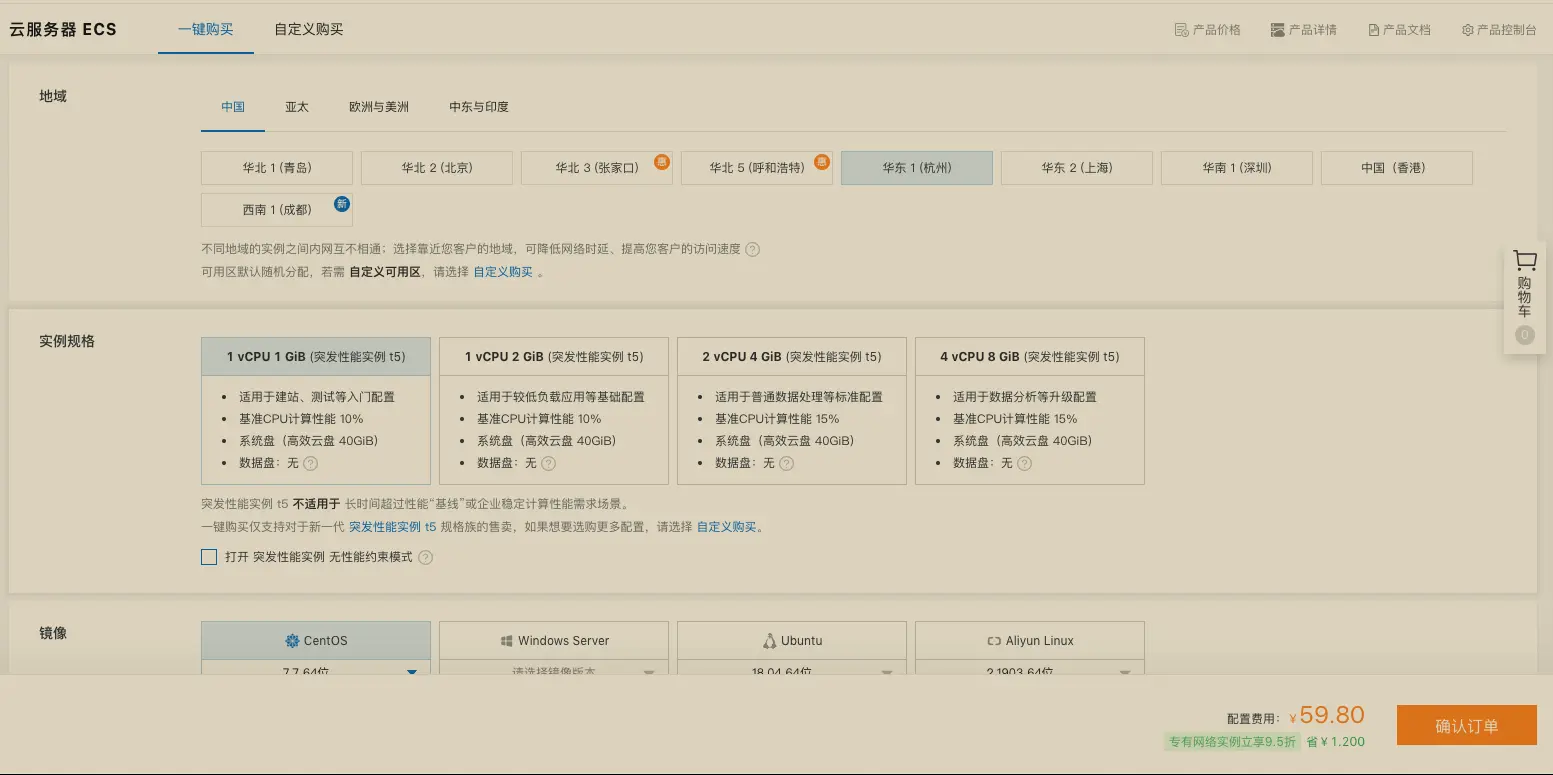Click the ¥59.80 configuration price
The width and height of the screenshot is (1553, 775).
click(x=1327, y=715)
